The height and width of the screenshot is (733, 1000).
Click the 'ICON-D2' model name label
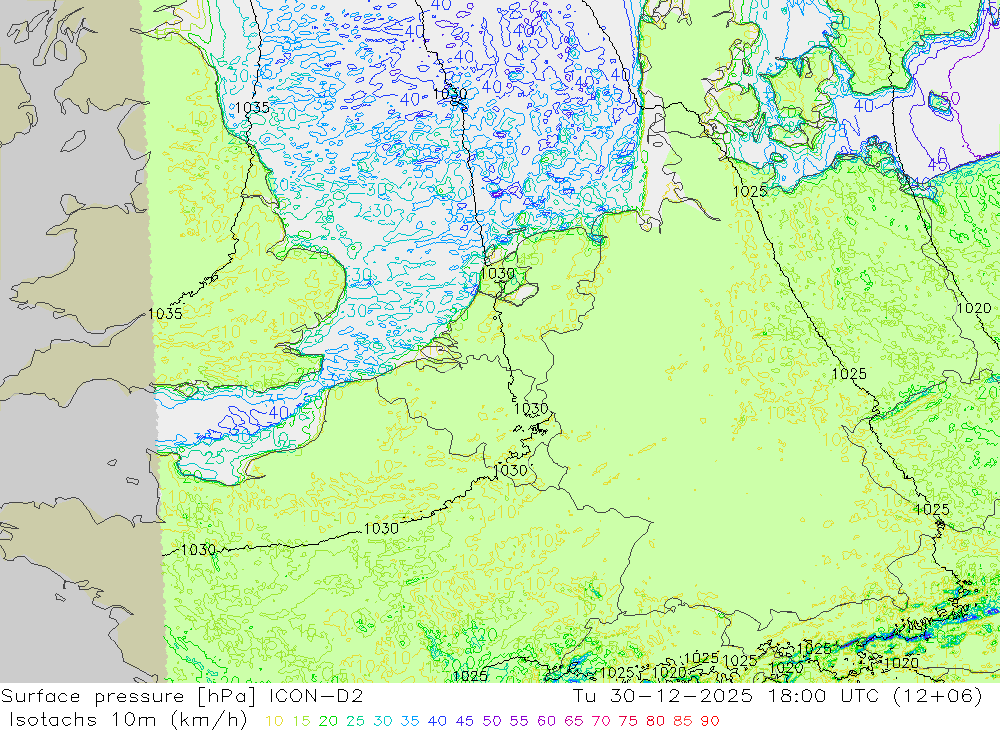[x=316, y=696]
